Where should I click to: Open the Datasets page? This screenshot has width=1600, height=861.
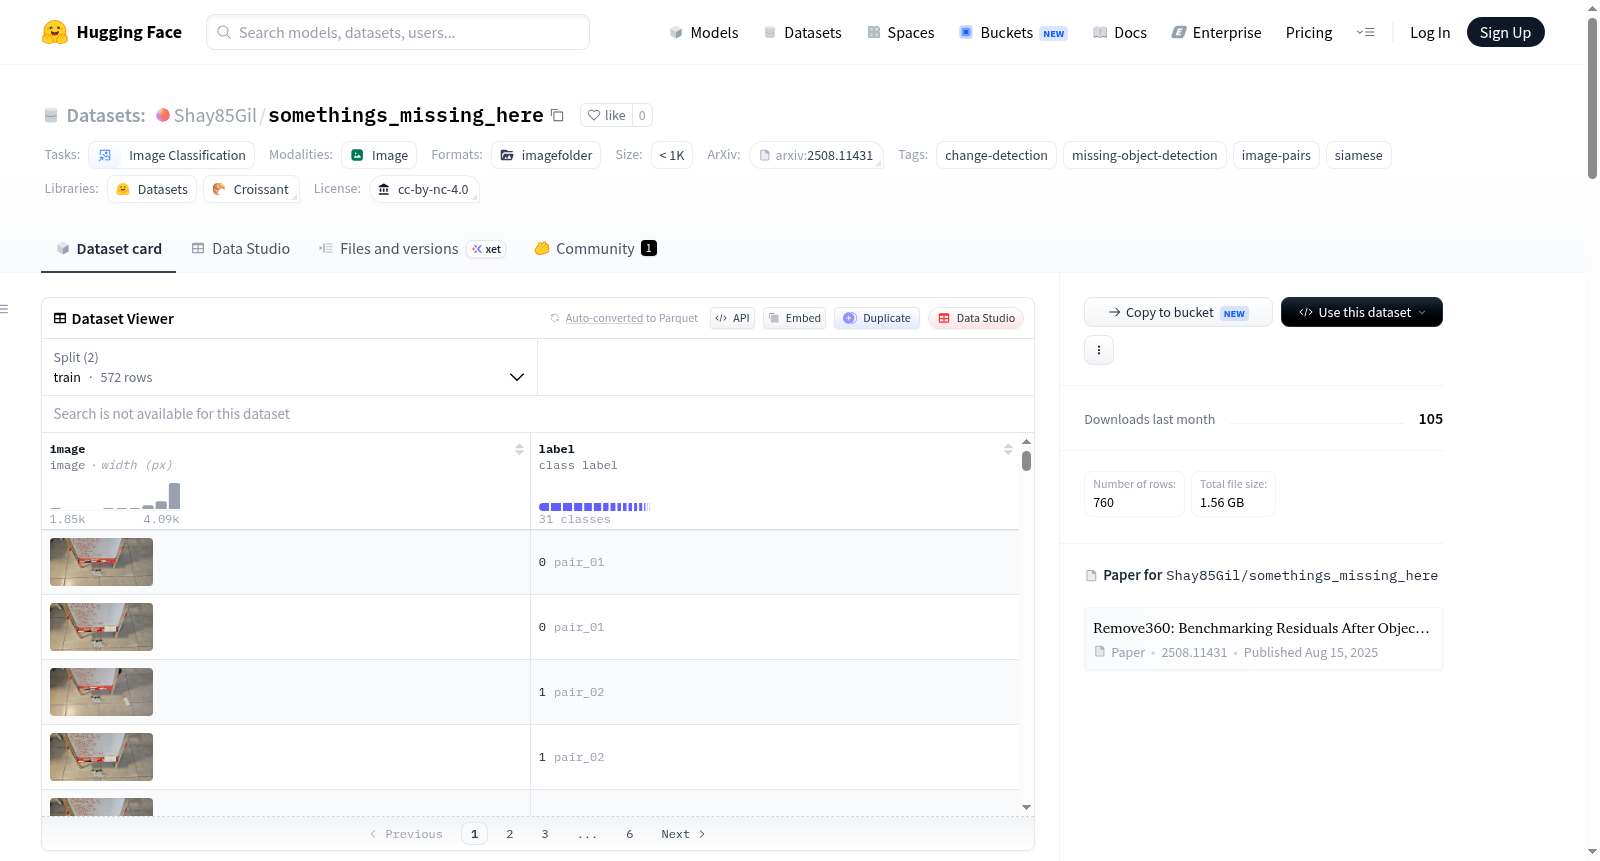pyautogui.click(x=803, y=32)
